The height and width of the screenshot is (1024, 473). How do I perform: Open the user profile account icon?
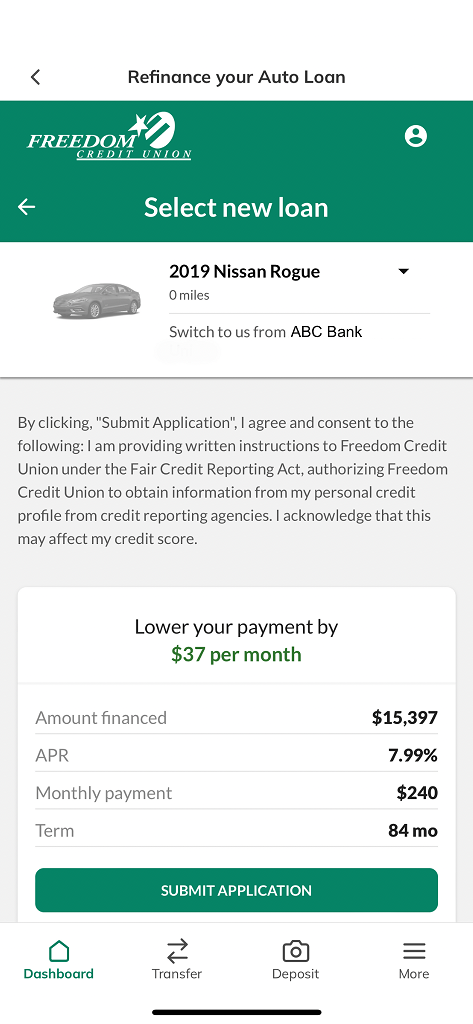(416, 136)
